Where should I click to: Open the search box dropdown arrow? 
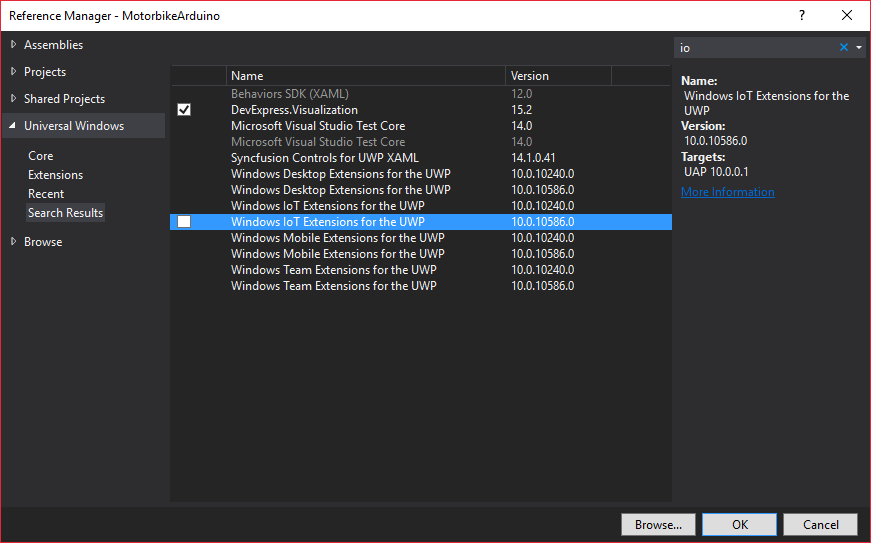coord(858,47)
